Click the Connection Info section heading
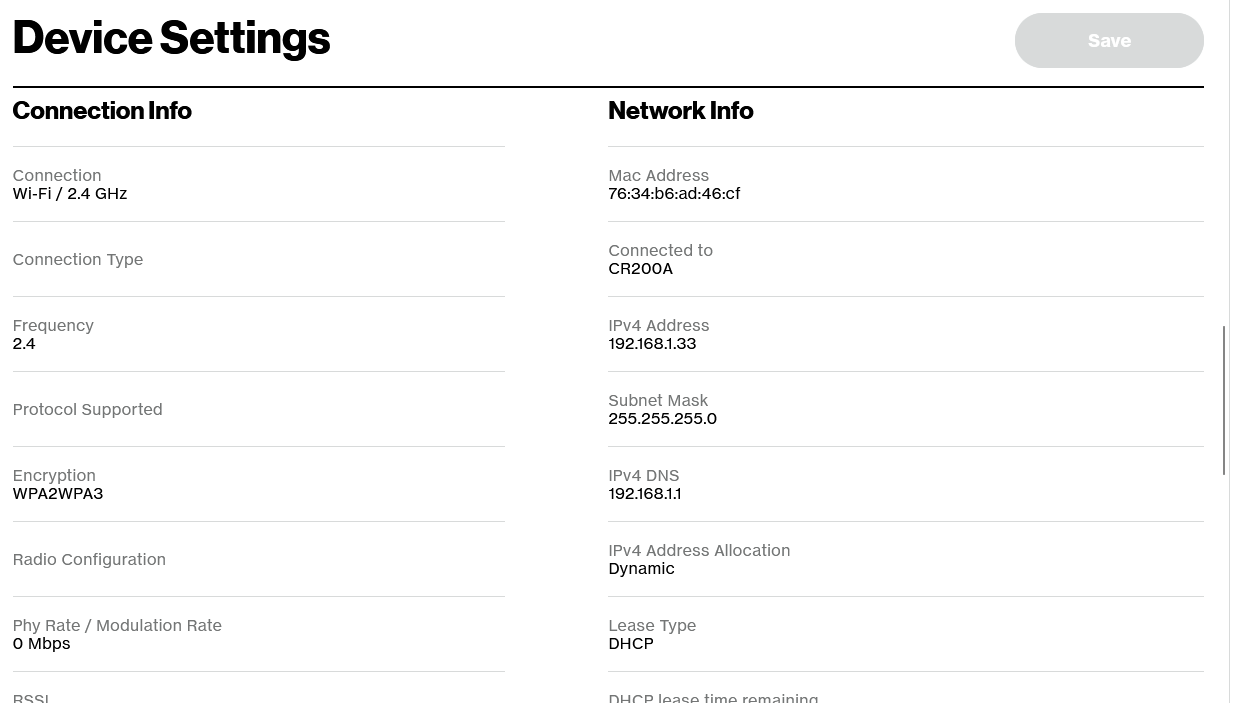This screenshot has height=703, width=1252. click(102, 110)
